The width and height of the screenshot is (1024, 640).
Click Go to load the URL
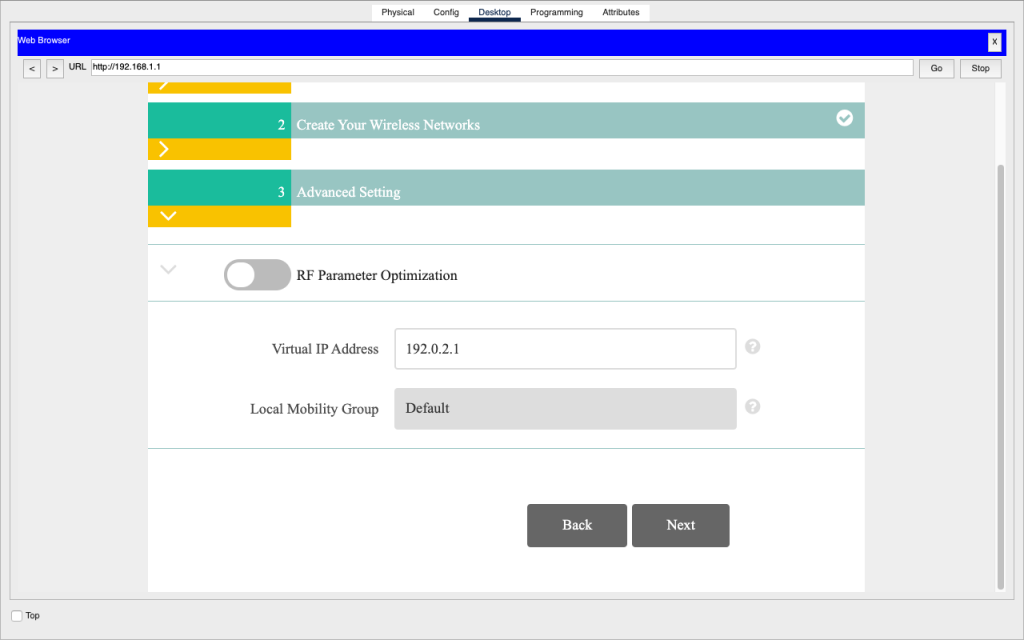pos(936,68)
